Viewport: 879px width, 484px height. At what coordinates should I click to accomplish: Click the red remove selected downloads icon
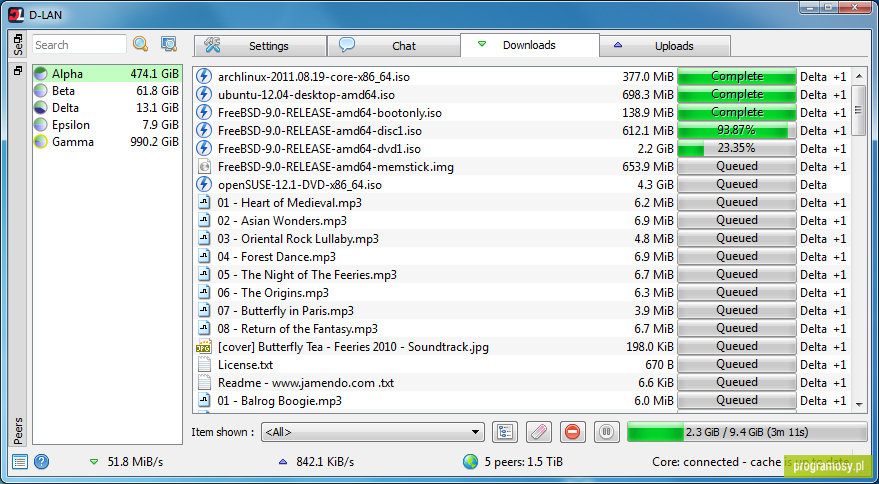coord(572,432)
